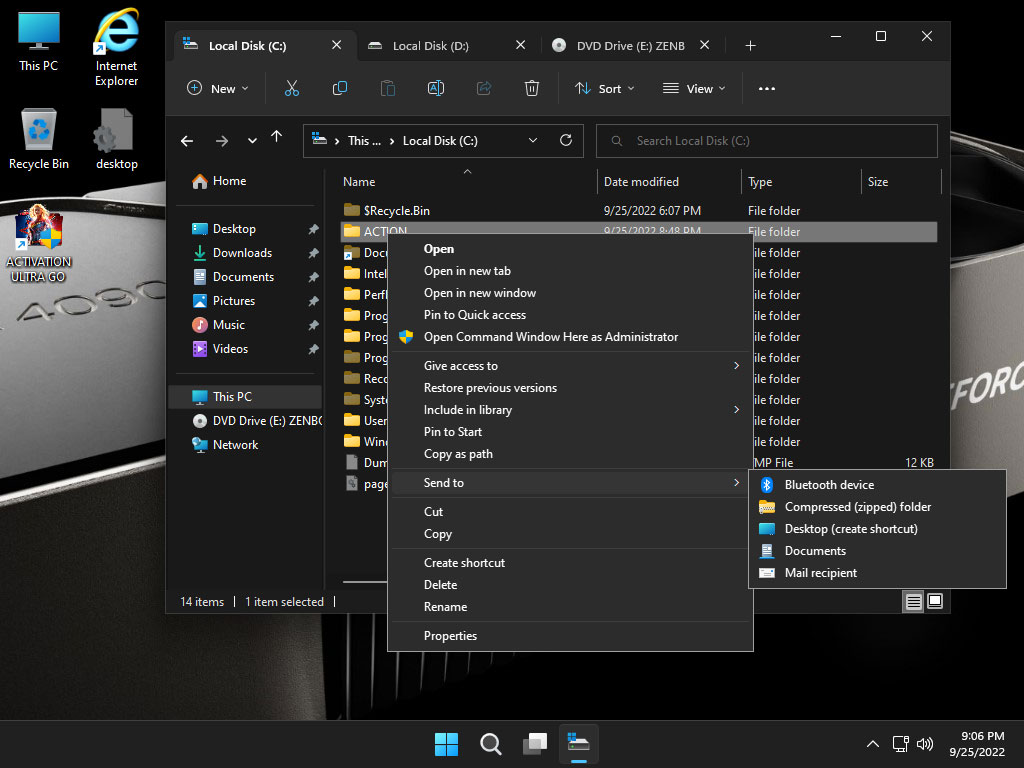The image size is (1024, 768).
Task: Switch to large icons view in status bar
Action: click(x=935, y=601)
